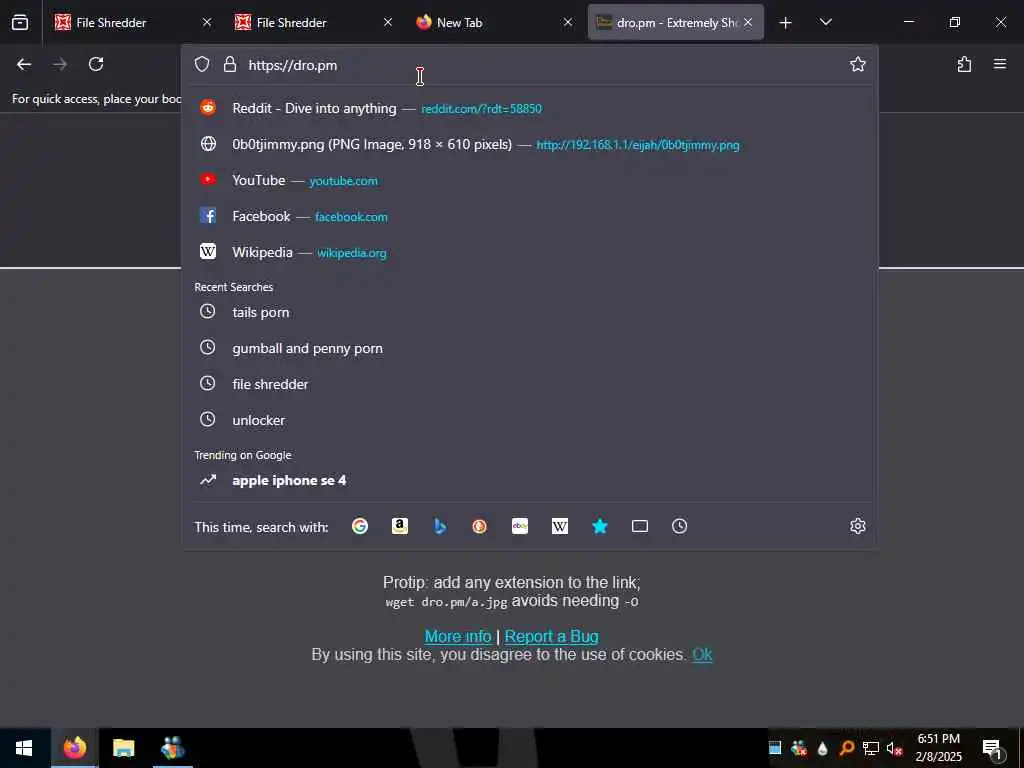Select trending search "apple iphone se 4"
Viewport: 1024px width, 768px height.
[530, 481]
